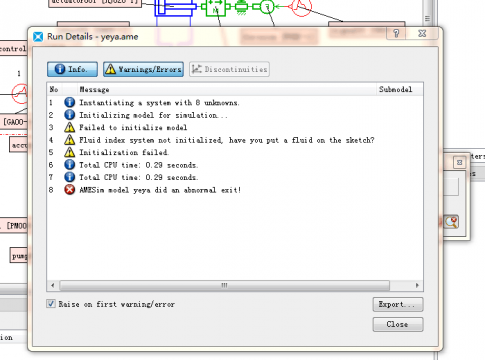
Task: Click the Fluid index system warning icon
Action: 69,140
